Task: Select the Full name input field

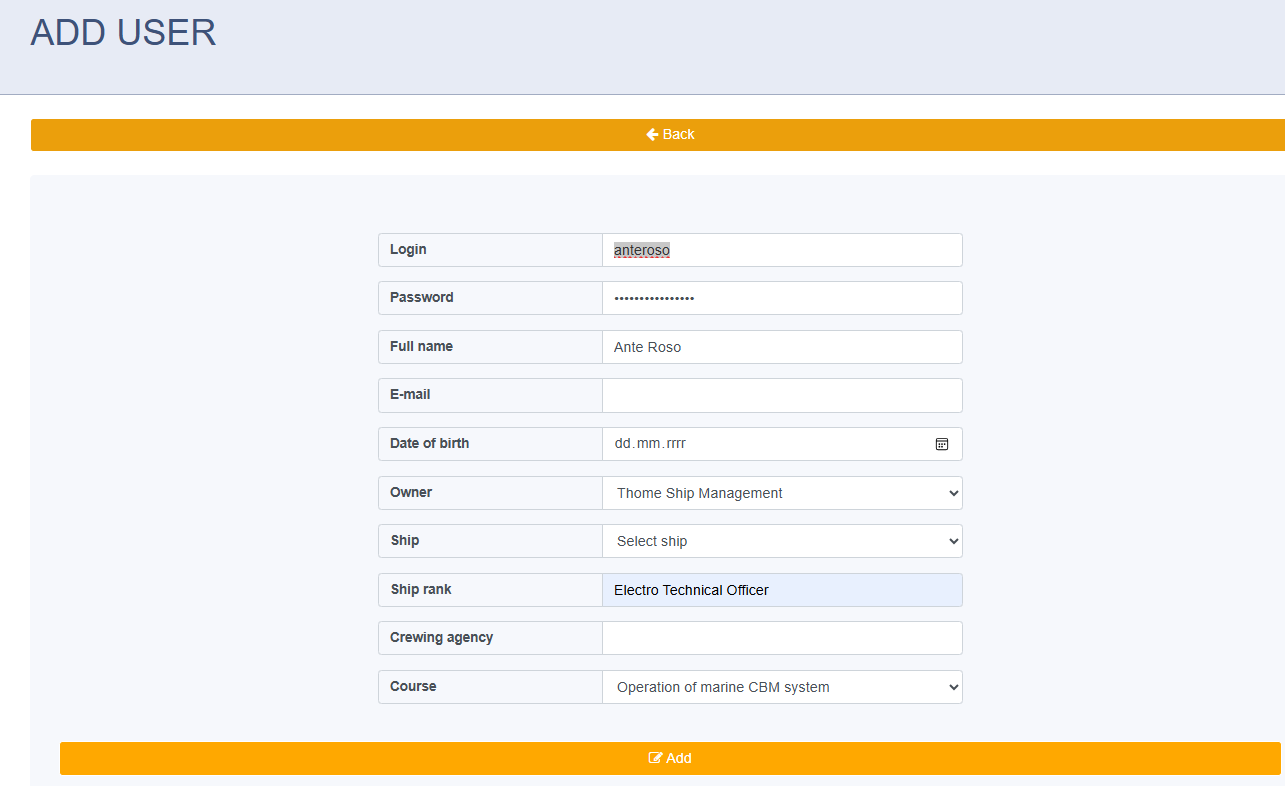Action: coord(782,347)
